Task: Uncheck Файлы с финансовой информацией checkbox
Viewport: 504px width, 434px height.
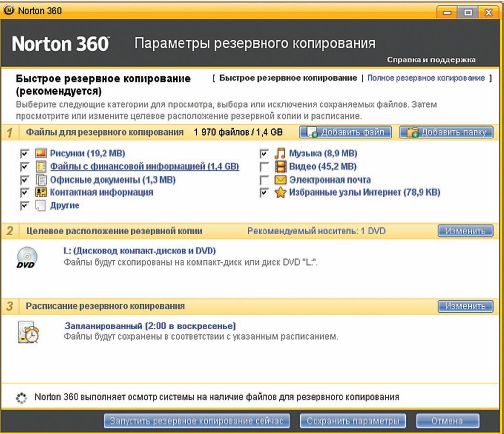Action: (24, 166)
